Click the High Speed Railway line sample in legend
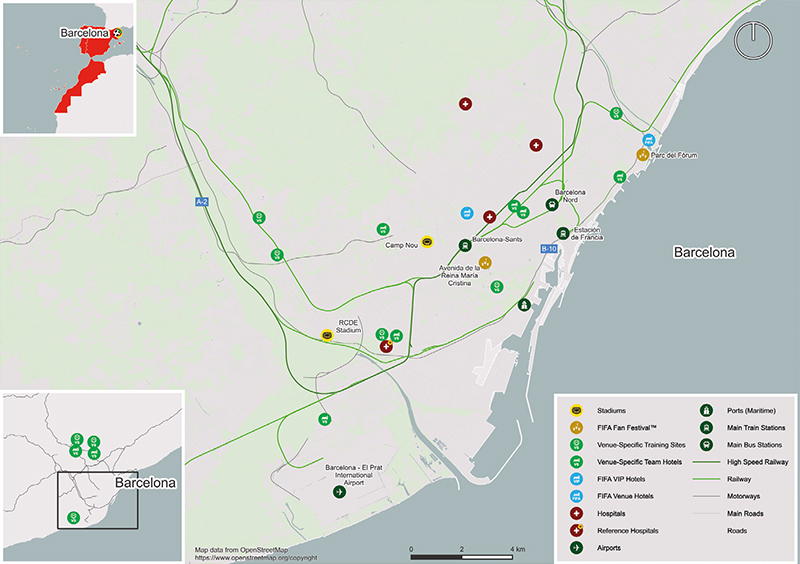This screenshot has height=564, width=800. [x=706, y=462]
